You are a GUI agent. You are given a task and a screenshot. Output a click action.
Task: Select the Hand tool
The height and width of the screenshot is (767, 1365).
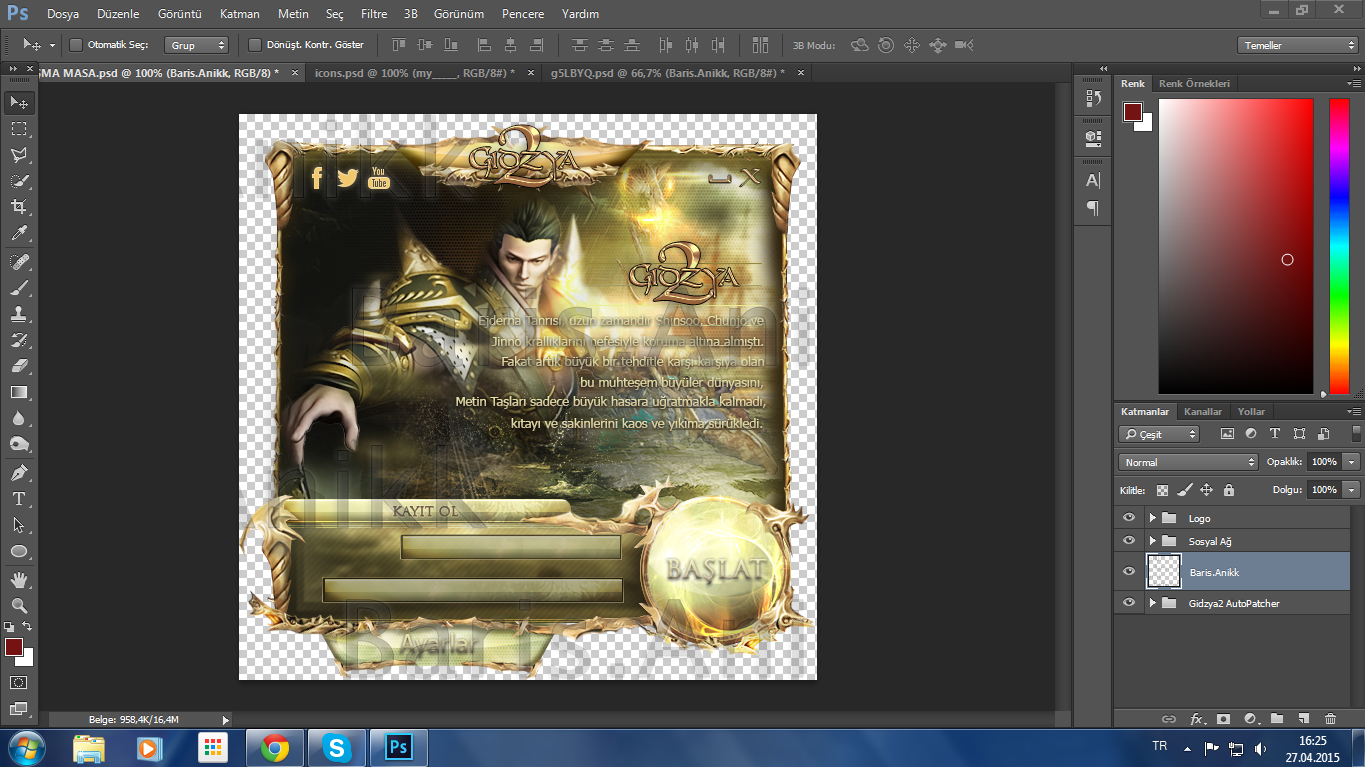[x=19, y=579]
